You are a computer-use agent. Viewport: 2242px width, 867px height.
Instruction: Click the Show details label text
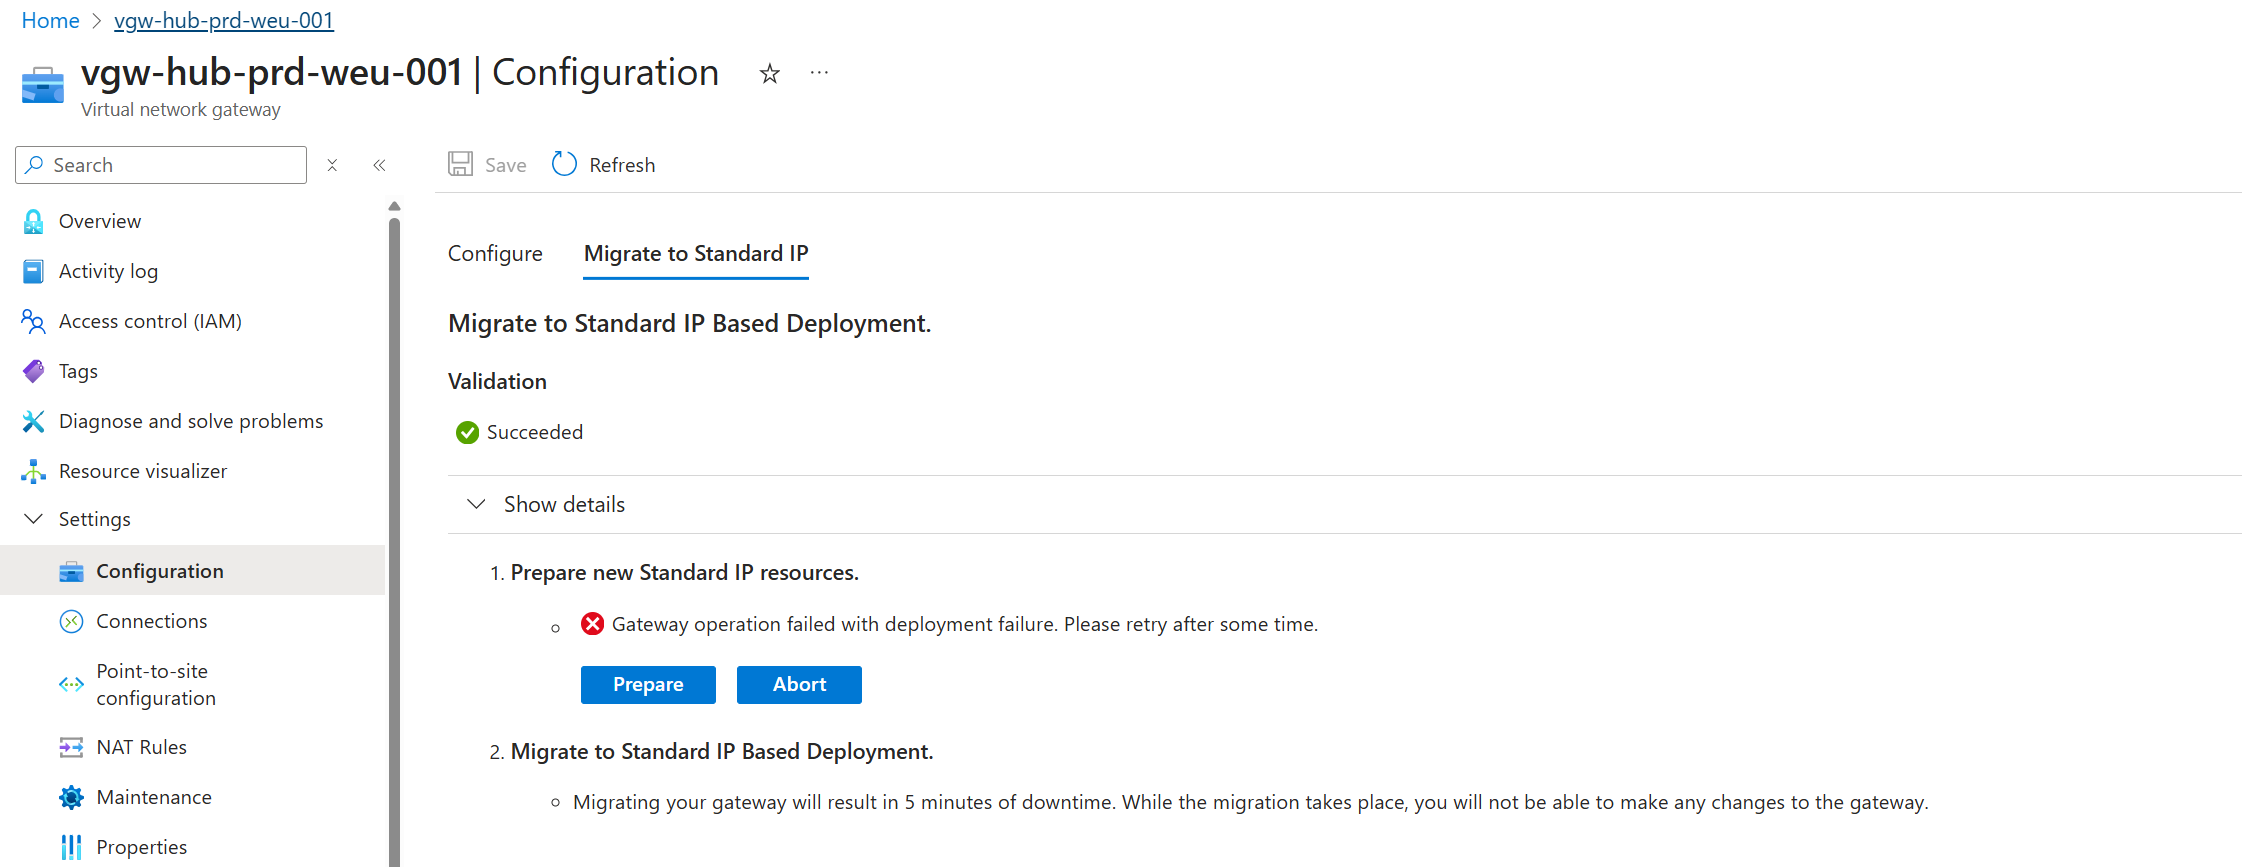[x=564, y=504]
